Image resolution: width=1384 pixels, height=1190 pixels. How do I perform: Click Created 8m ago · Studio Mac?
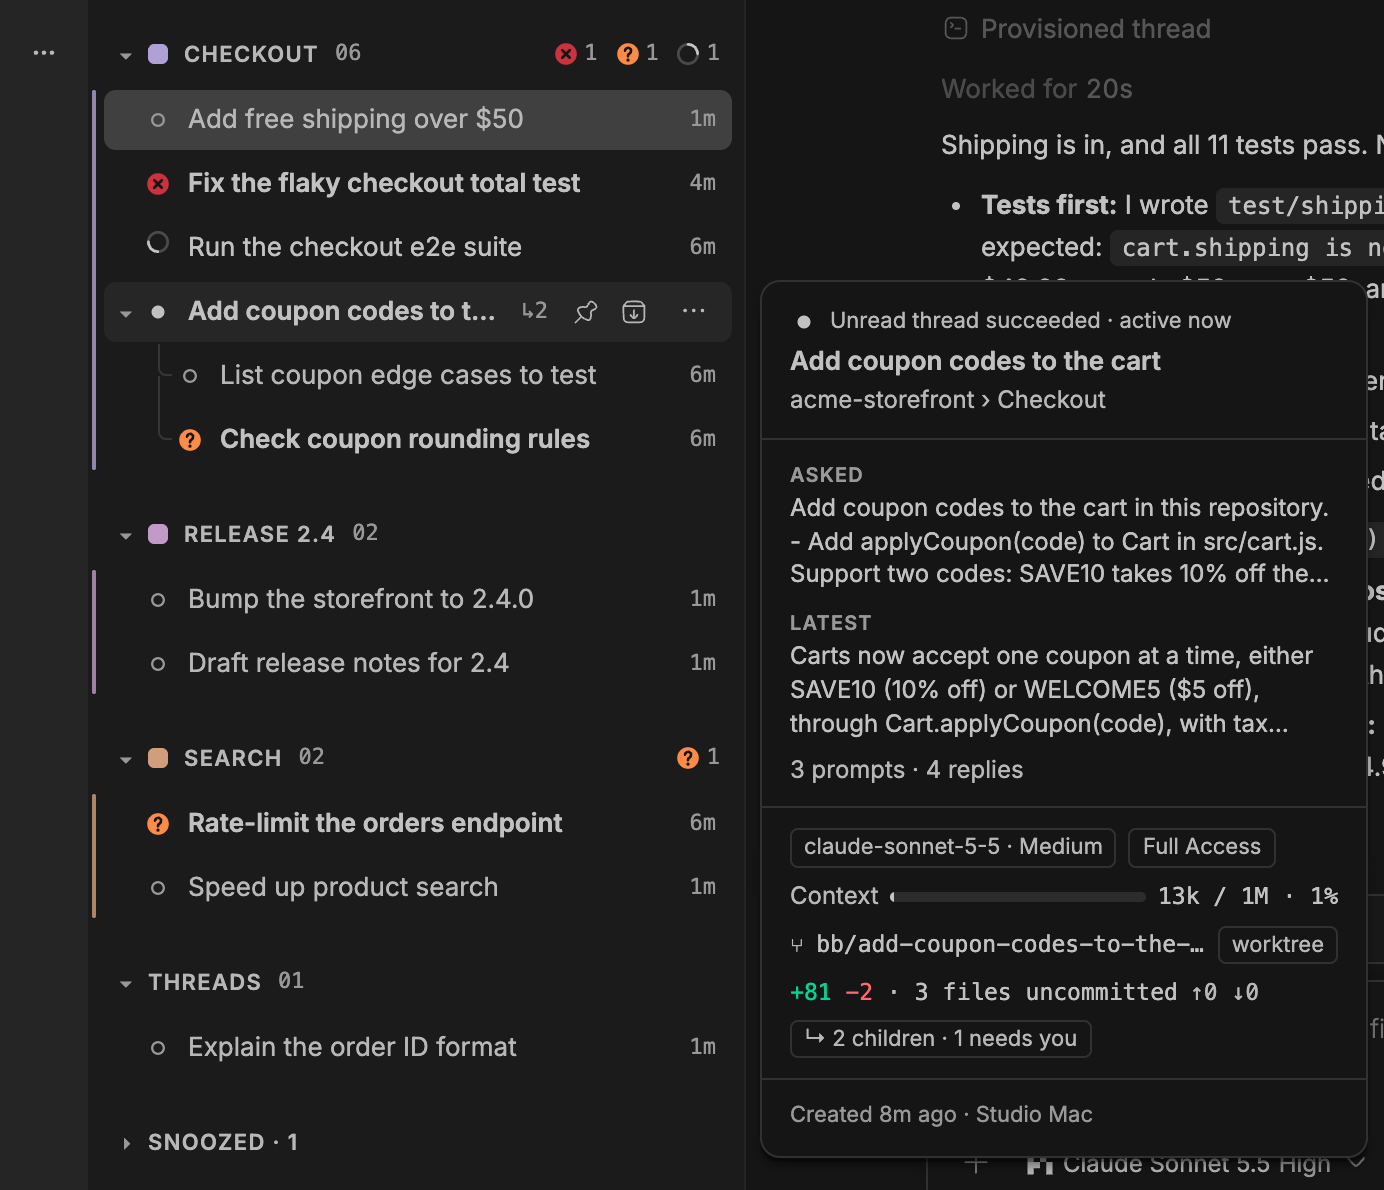click(941, 1114)
